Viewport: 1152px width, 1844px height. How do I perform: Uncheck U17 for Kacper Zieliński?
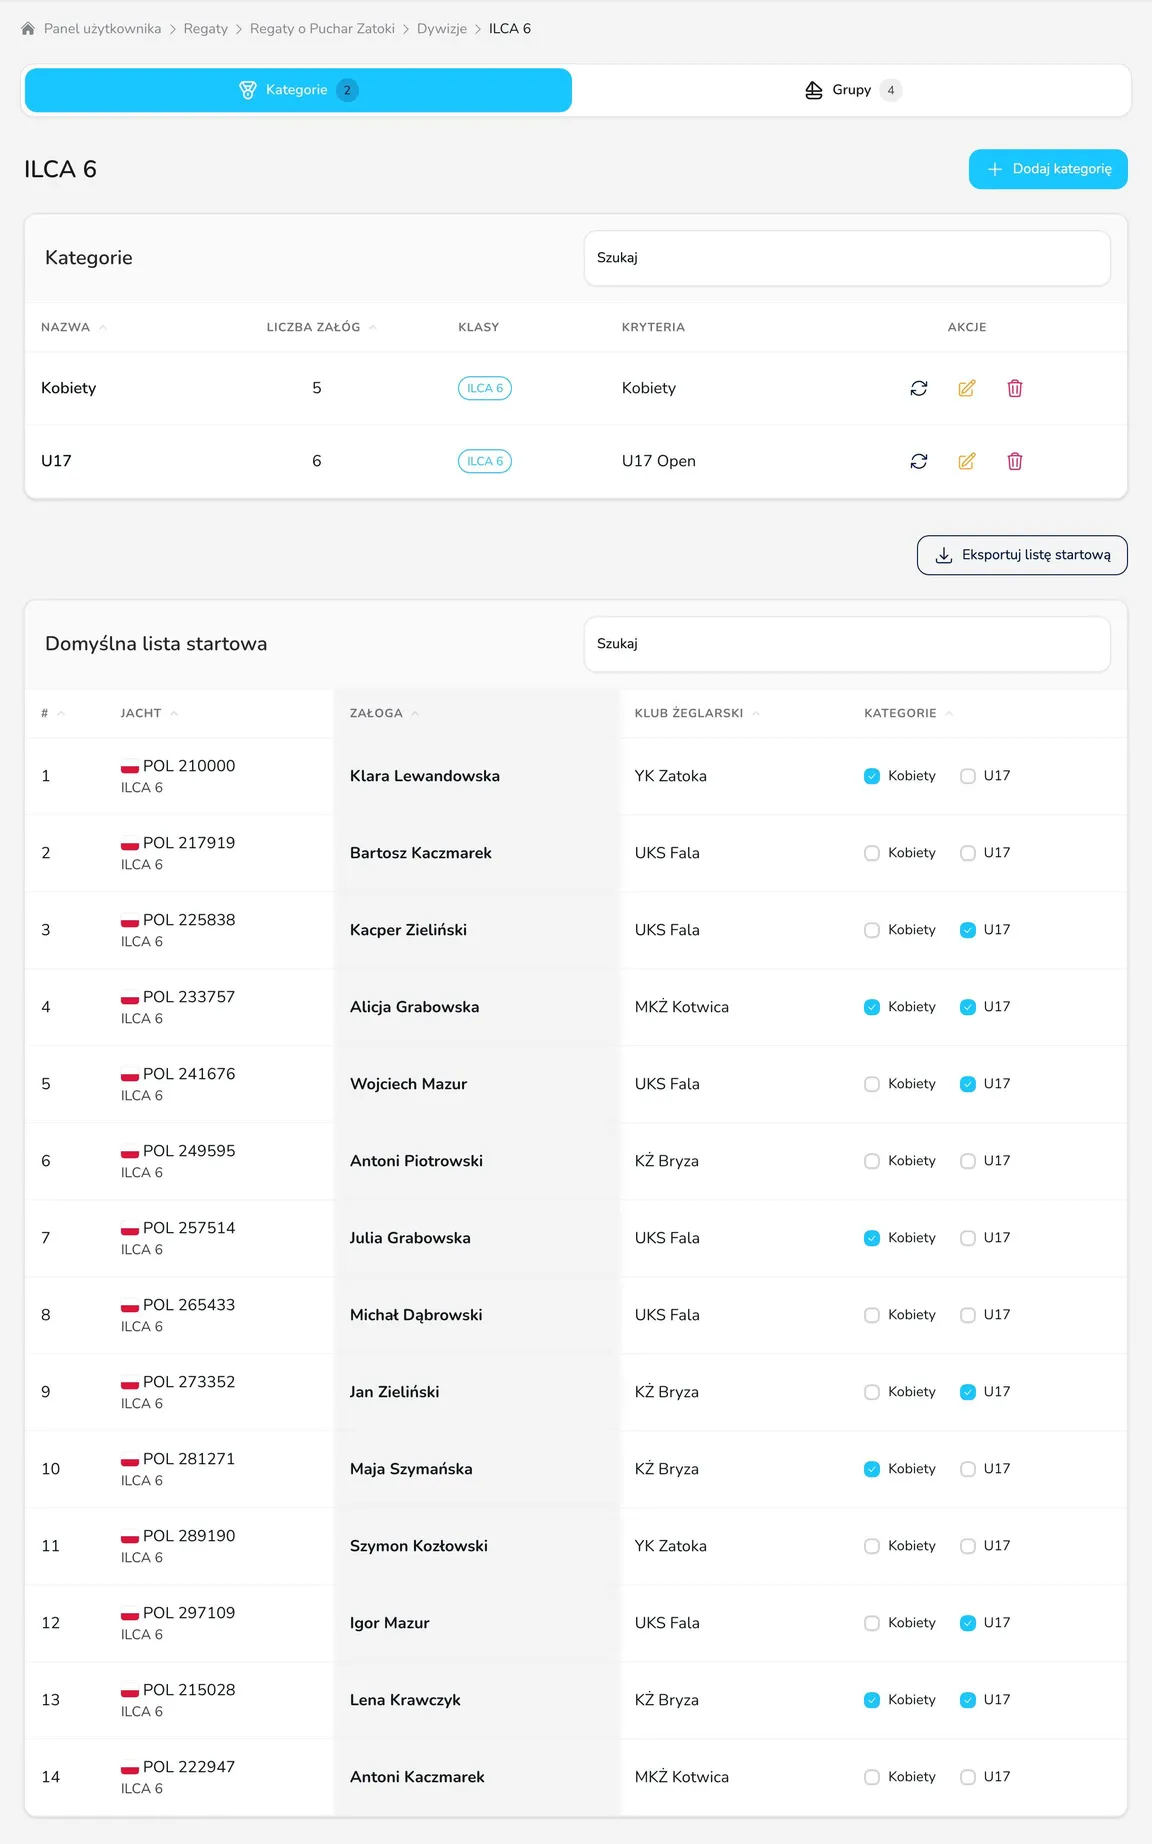point(968,930)
